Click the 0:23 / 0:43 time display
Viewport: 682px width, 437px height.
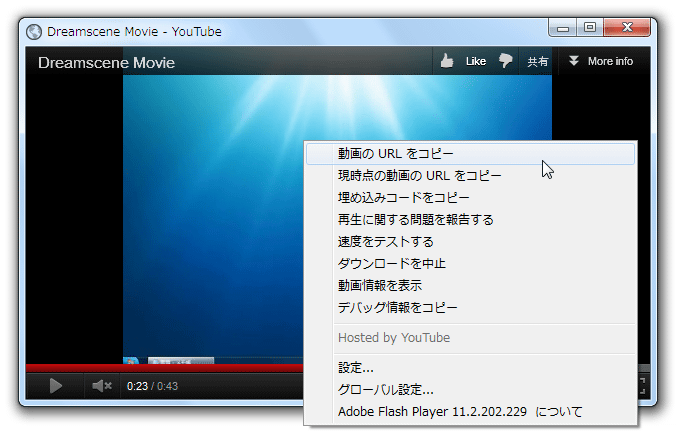pyautogui.click(x=152, y=386)
